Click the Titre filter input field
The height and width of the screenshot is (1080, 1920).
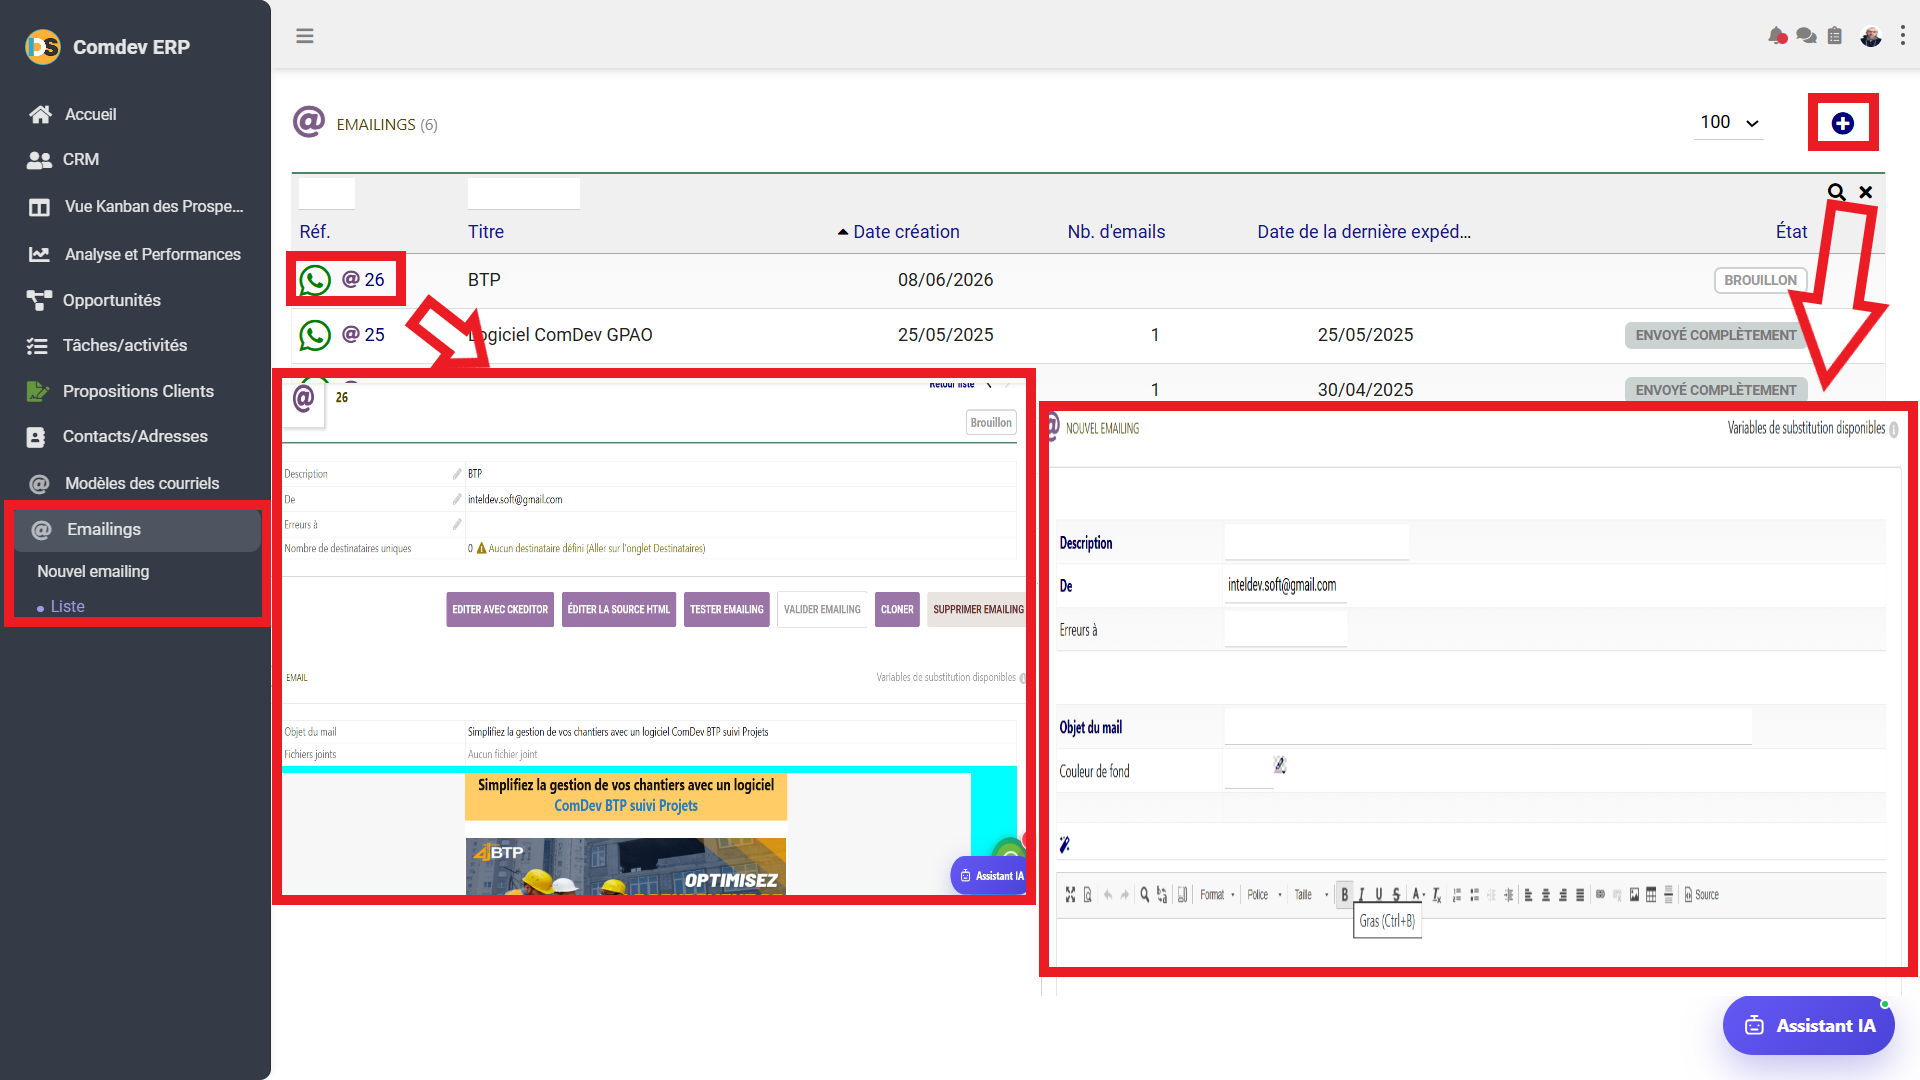click(x=524, y=193)
